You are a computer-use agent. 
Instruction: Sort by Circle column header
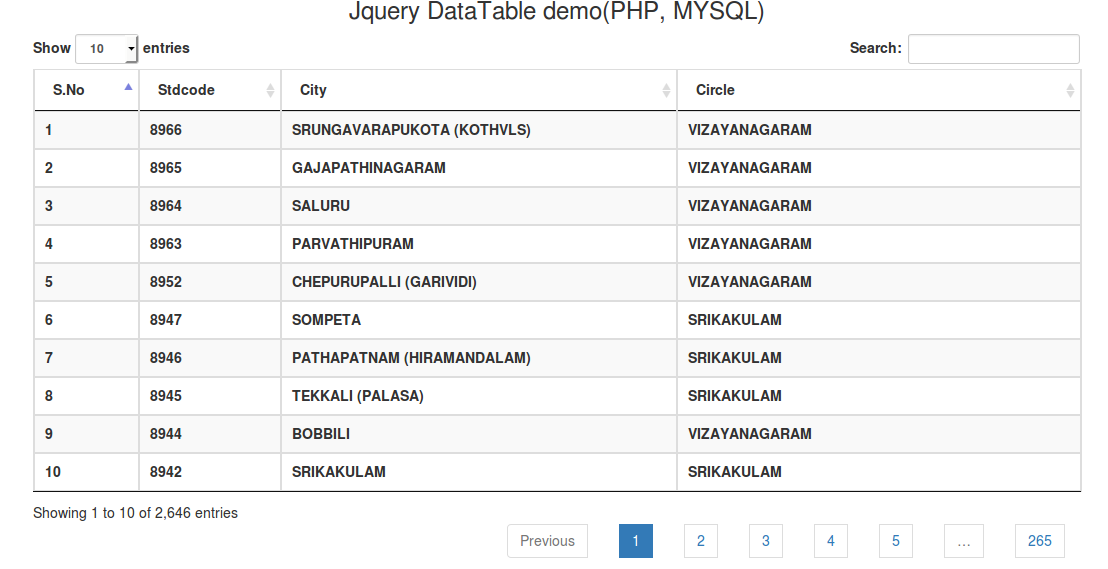click(x=879, y=90)
